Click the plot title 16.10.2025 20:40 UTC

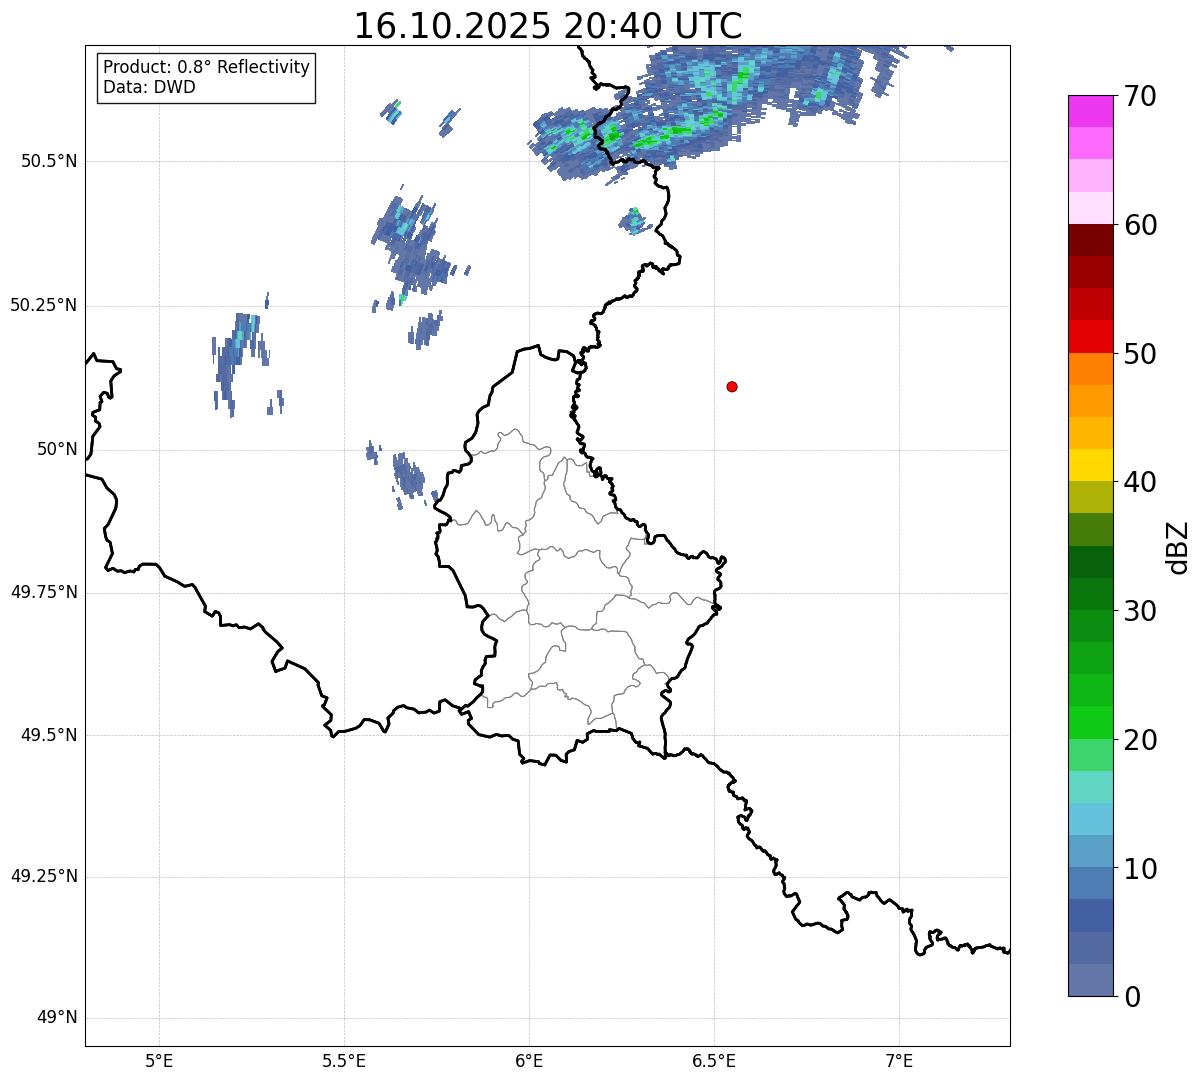[x=548, y=26]
